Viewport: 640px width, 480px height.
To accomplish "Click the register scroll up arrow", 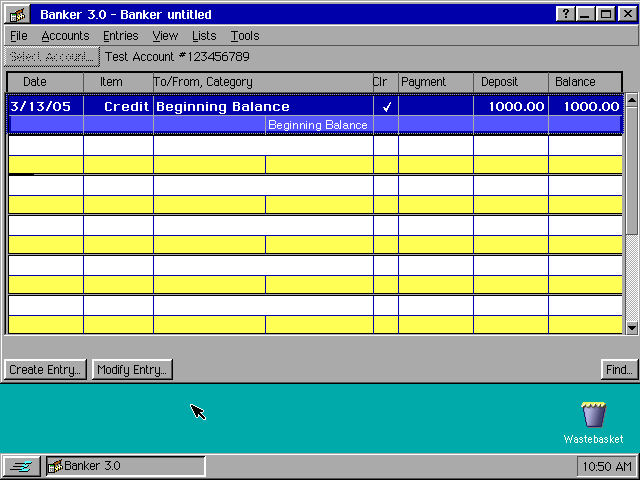I will point(631,99).
